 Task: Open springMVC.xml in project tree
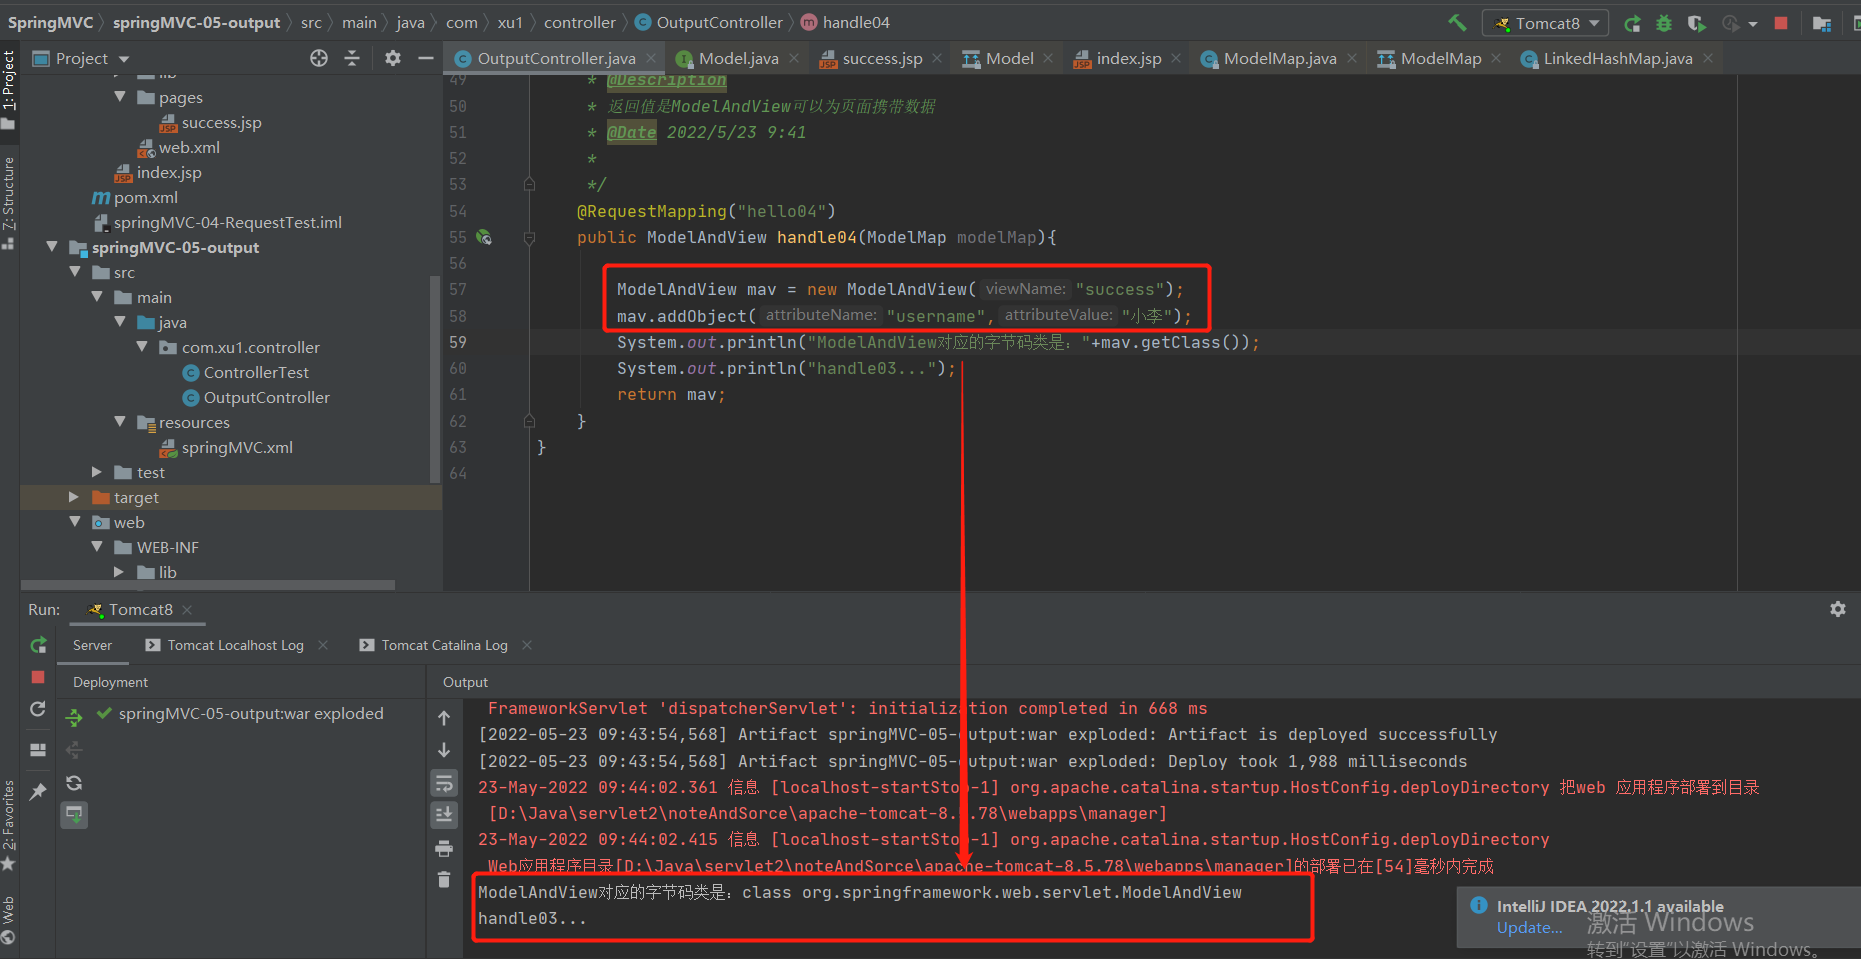[237, 447]
